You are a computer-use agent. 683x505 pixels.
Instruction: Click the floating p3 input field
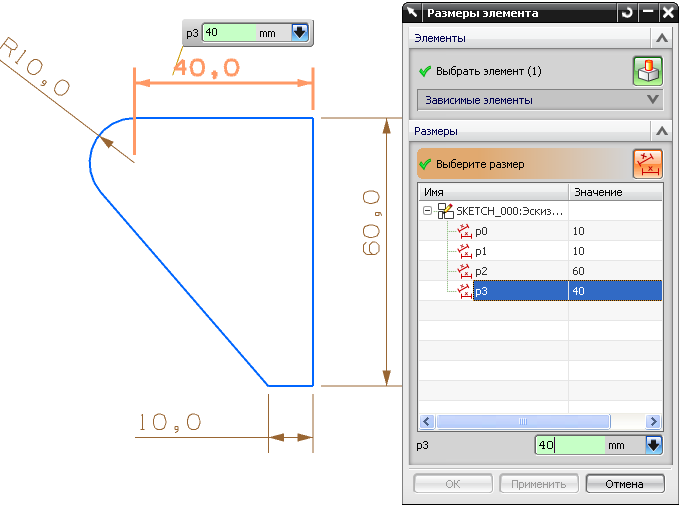pos(230,33)
